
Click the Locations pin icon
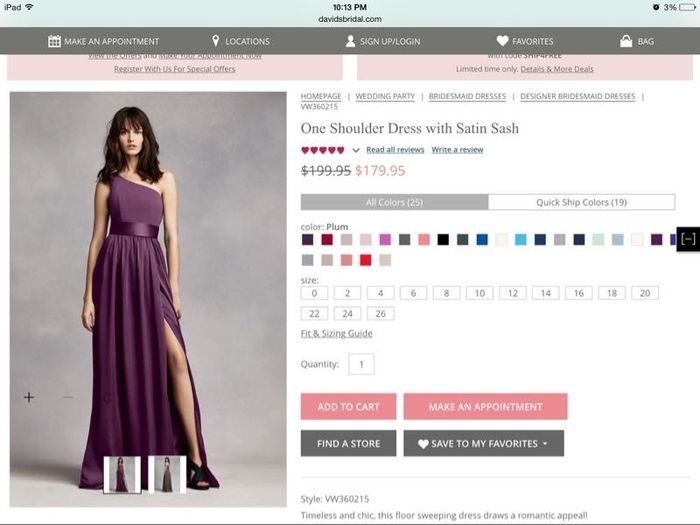click(215, 41)
